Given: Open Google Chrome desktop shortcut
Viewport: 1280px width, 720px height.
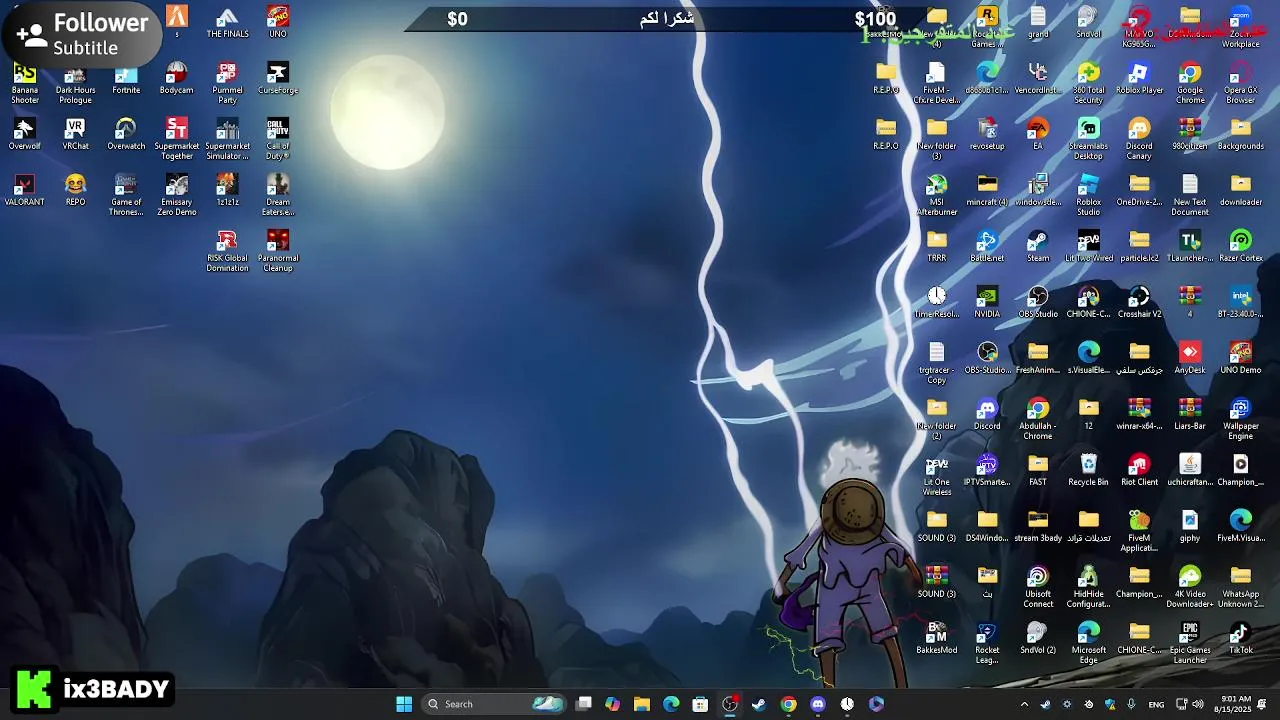Looking at the screenshot, I should pyautogui.click(x=1190, y=83).
